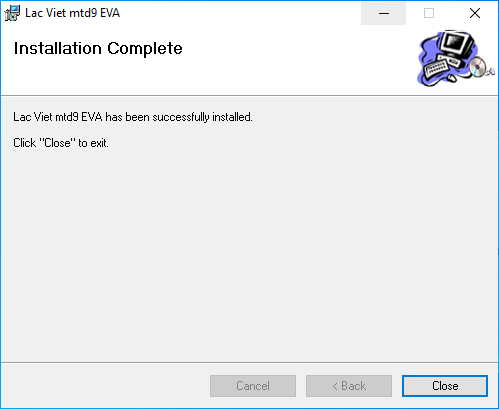The height and width of the screenshot is (409, 499).
Task: Click the mouse drawing in banner graphic
Action: pos(451,78)
